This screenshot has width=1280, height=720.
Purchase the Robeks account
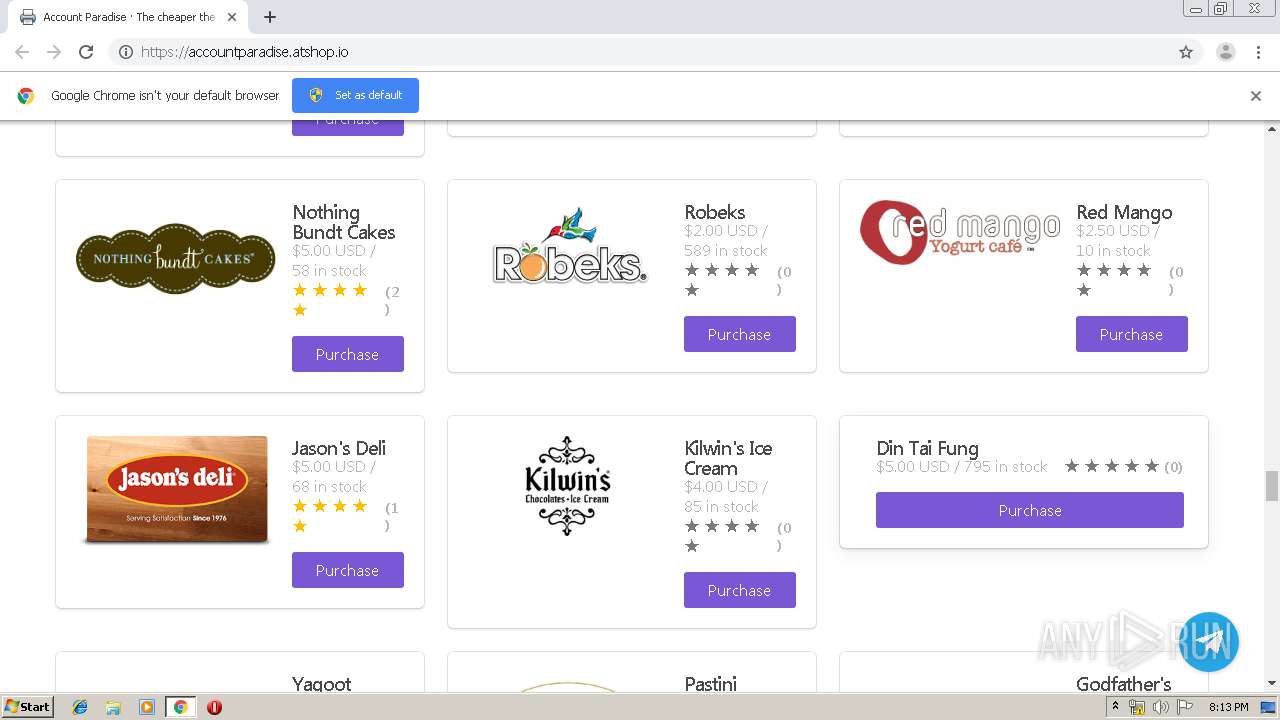(x=740, y=334)
